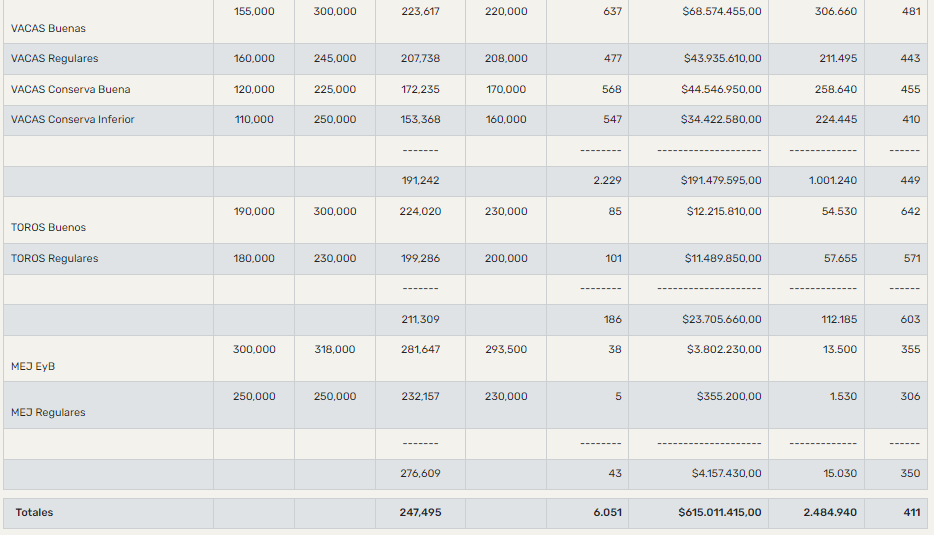Click the VACAS Buenas row label
The image size is (934, 535).
(x=48, y=28)
